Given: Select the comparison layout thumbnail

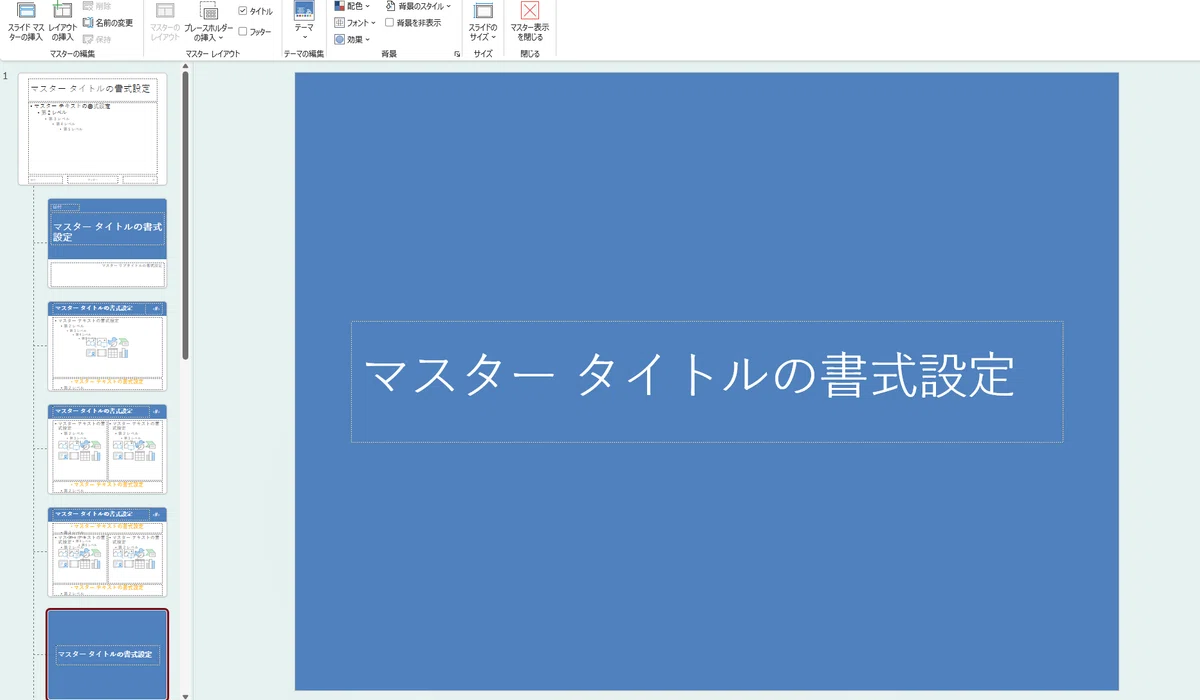Looking at the screenshot, I should coord(107,552).
